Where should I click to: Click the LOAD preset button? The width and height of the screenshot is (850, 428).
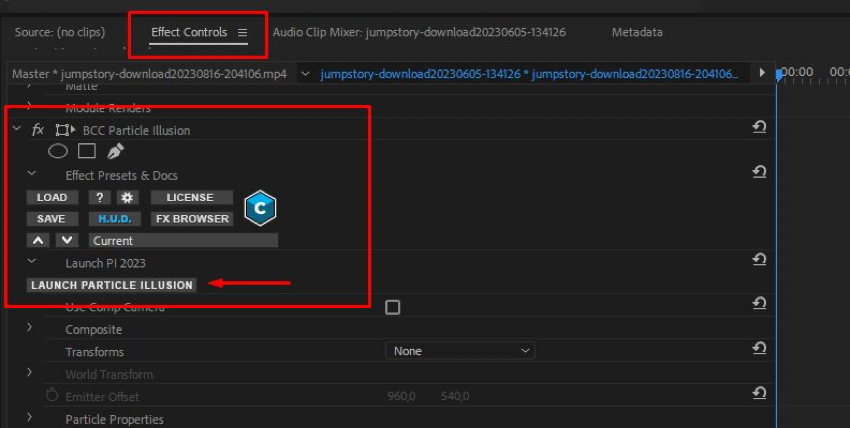(x=52, y=197)
